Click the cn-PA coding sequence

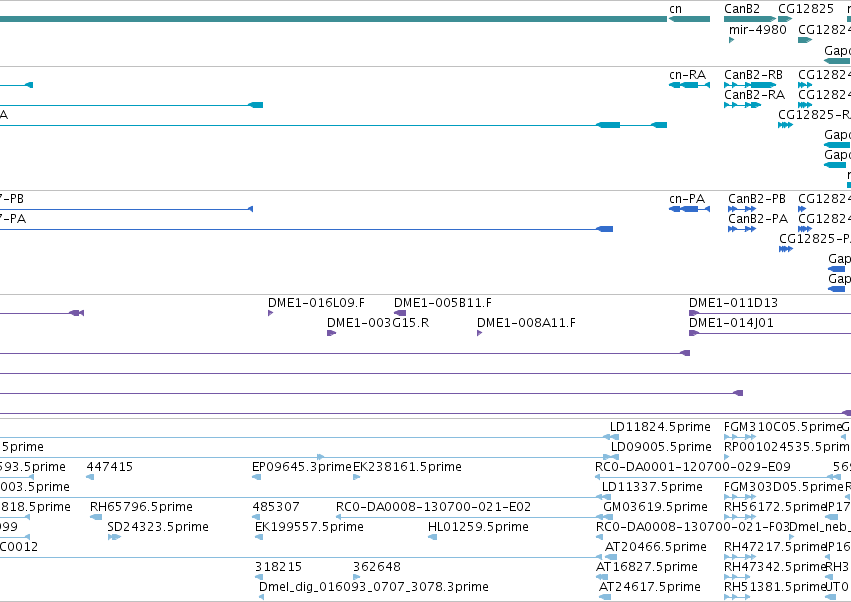[x=689, y=209]
